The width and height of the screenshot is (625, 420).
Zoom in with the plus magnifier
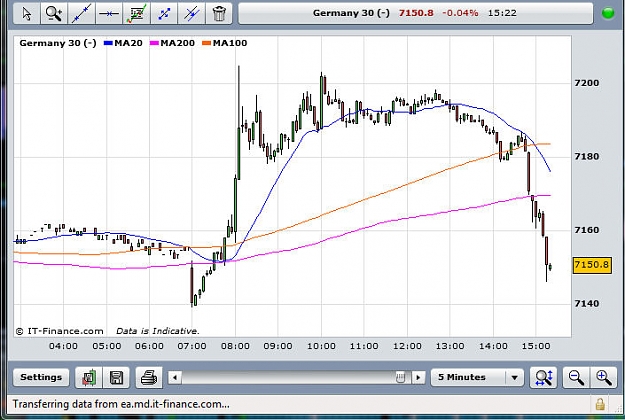click(603, 377)
